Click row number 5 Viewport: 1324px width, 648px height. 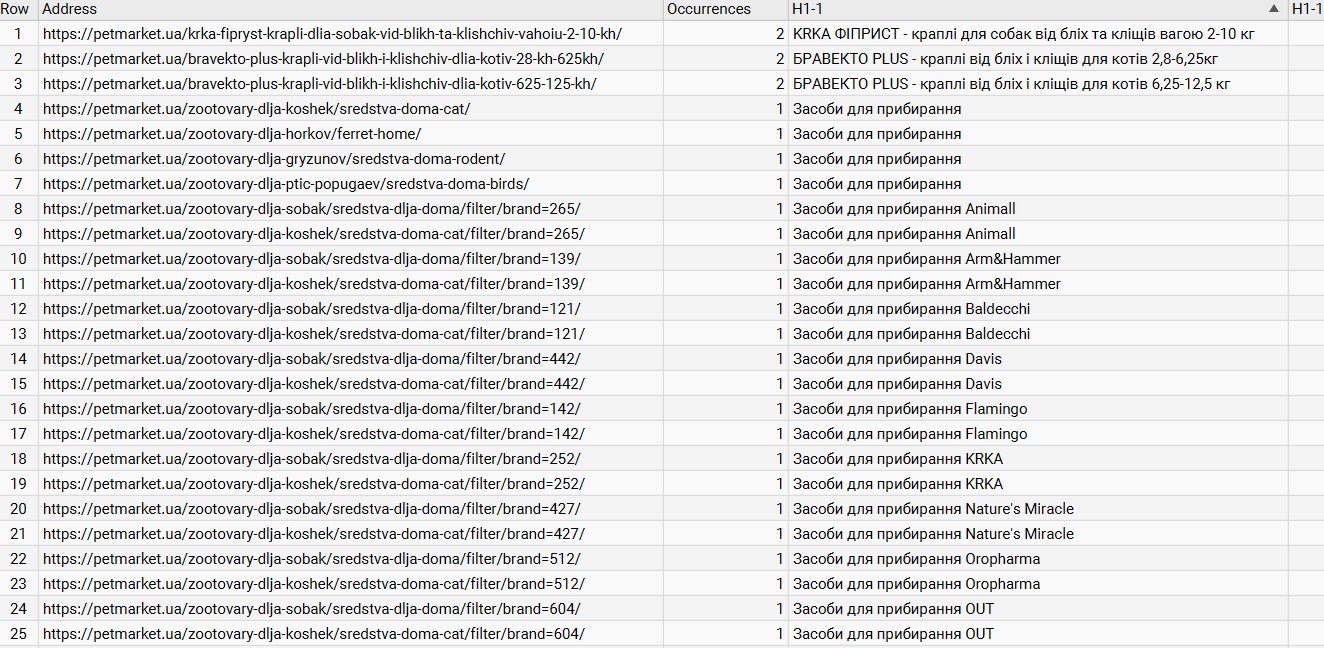18,133
